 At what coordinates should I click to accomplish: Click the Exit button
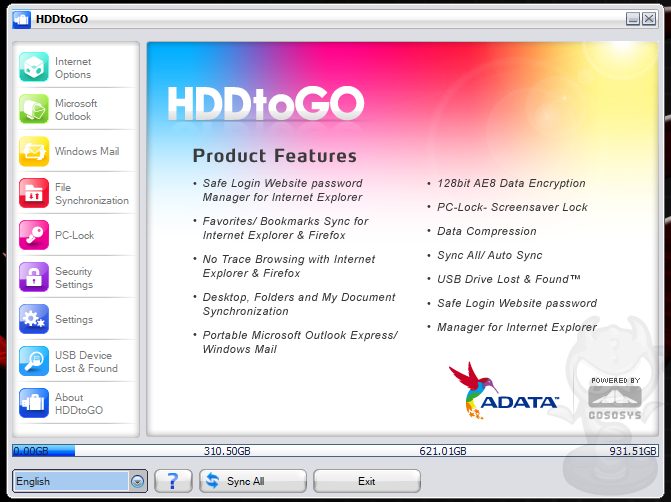367,481
